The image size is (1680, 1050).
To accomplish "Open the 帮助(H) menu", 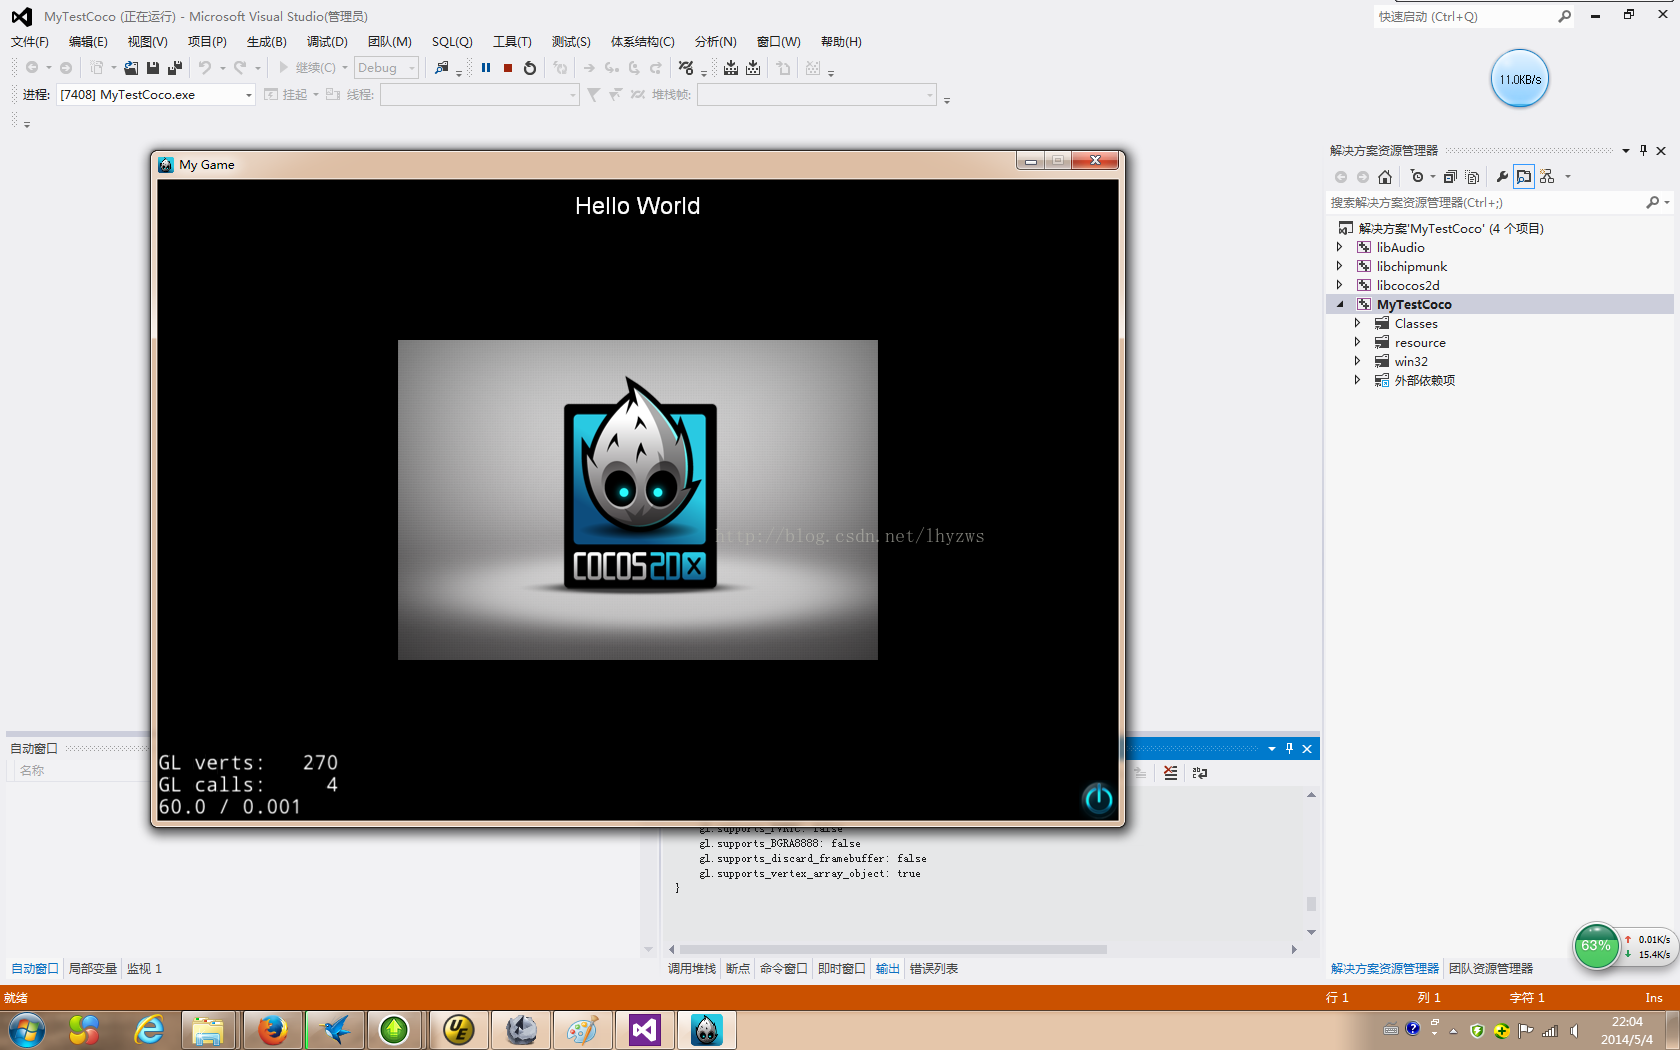I will pos(841,42).
